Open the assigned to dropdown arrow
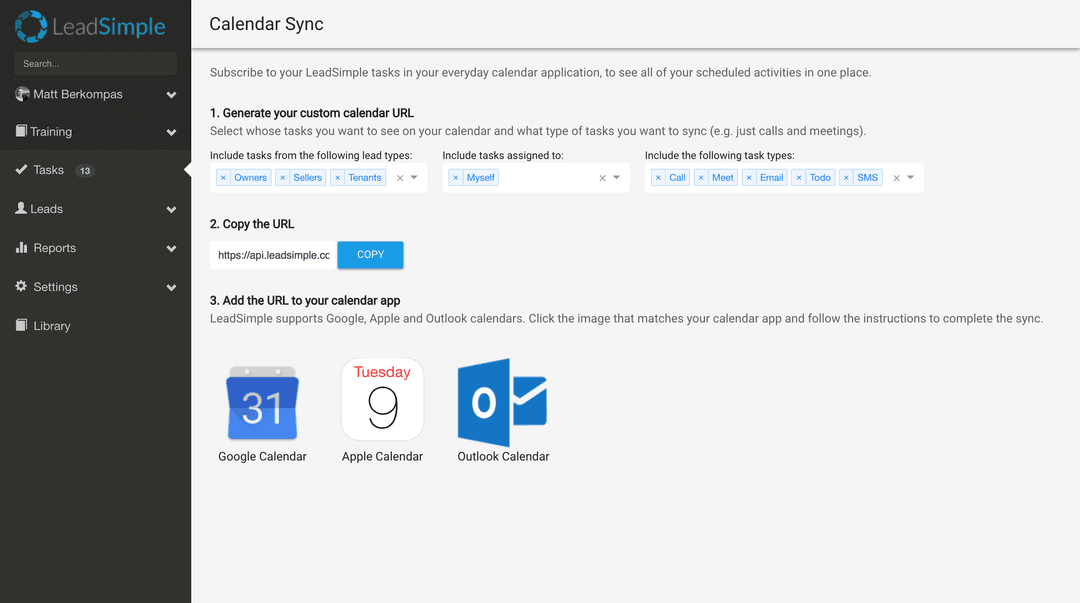 pyautogui.click(x=617, y=178)
